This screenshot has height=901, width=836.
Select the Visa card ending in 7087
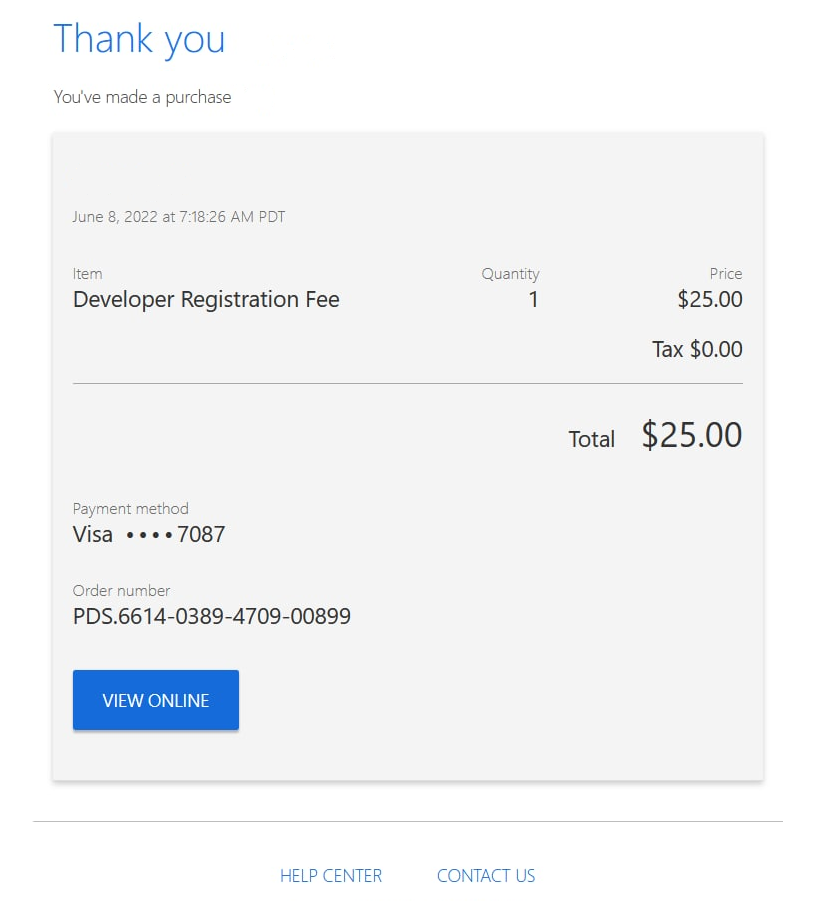[149, 534]
